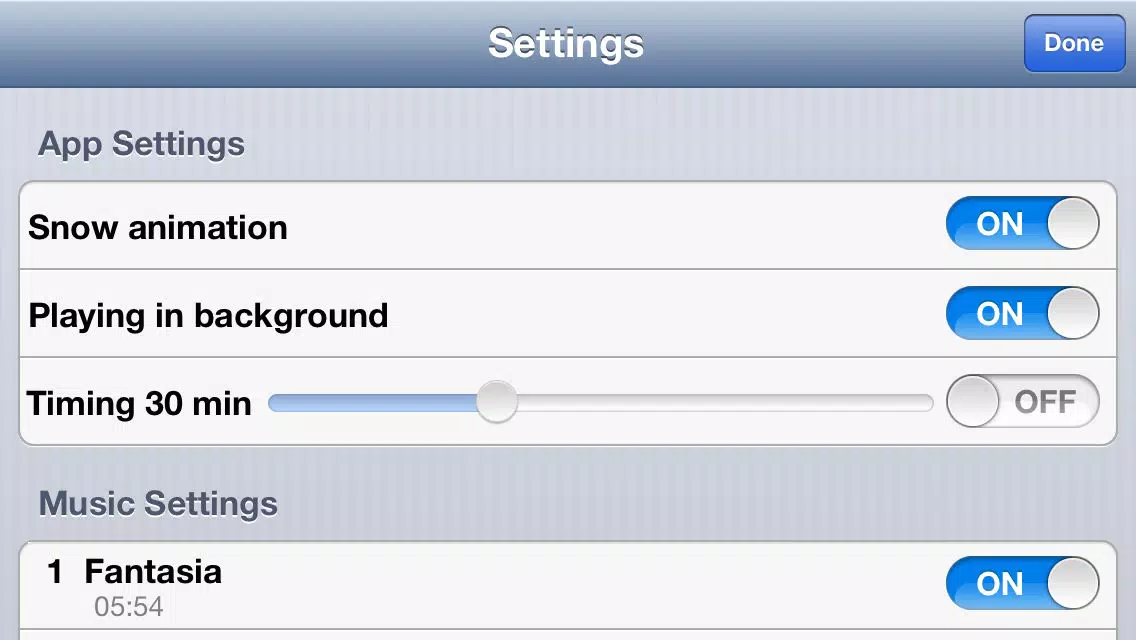1136x640 pixels.
Task: Click the Timing 30 min label
Action: pos(139,404)
